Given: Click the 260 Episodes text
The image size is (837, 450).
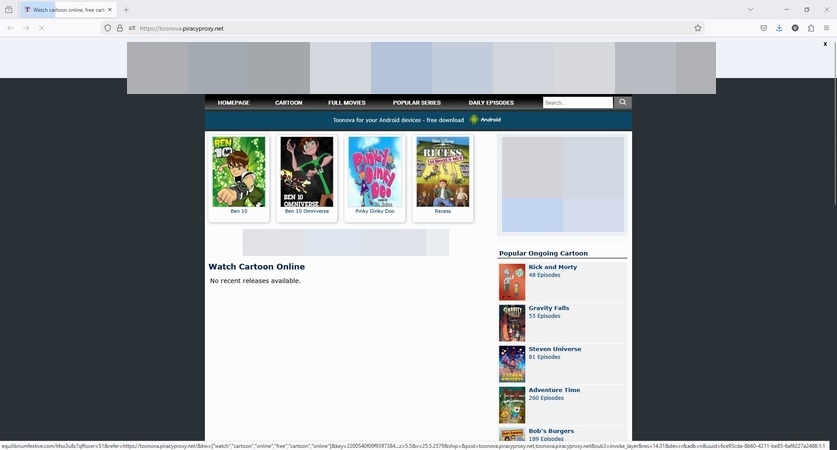Looking at the screenshot, I should [546, 398].
